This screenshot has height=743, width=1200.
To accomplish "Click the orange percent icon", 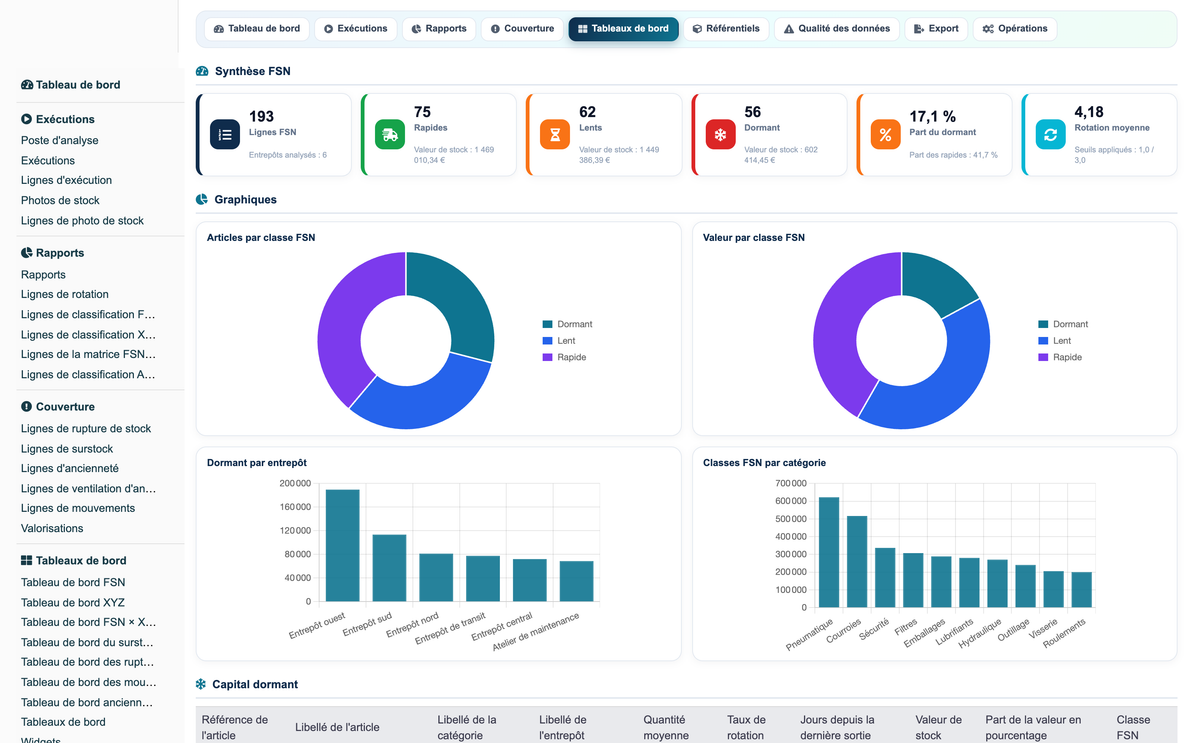I will 885,135.
